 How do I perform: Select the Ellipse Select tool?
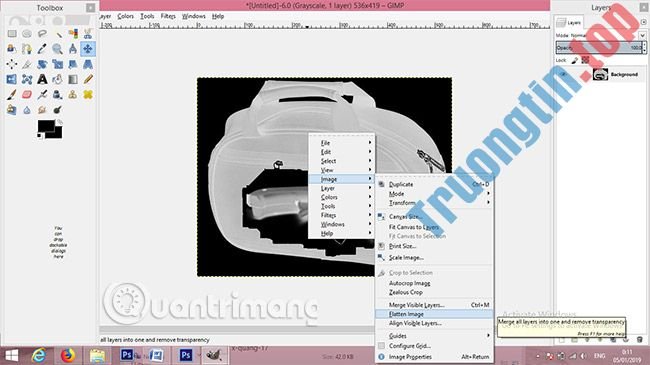[x=27, y=34]
